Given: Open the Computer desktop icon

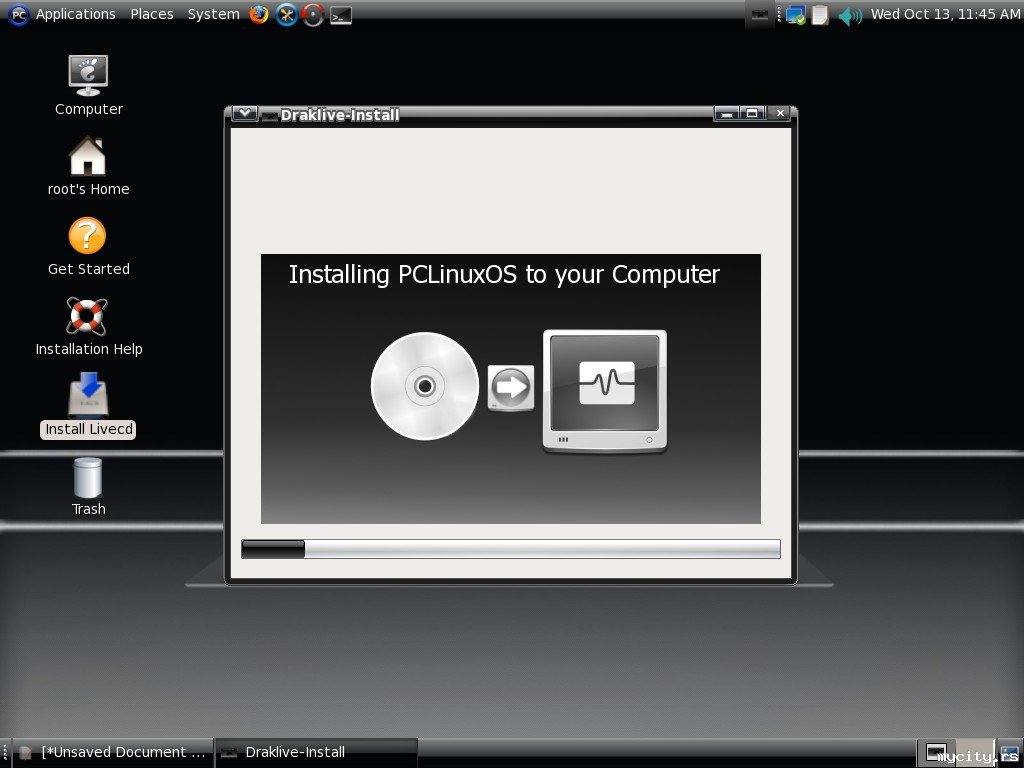Looking at the screenshot, I should (88, 75).
